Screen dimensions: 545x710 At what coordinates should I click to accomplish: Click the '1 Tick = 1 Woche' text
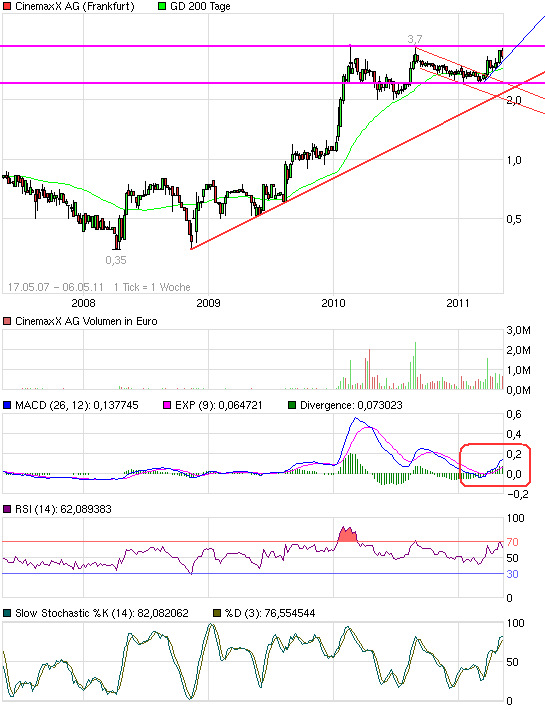152,287
